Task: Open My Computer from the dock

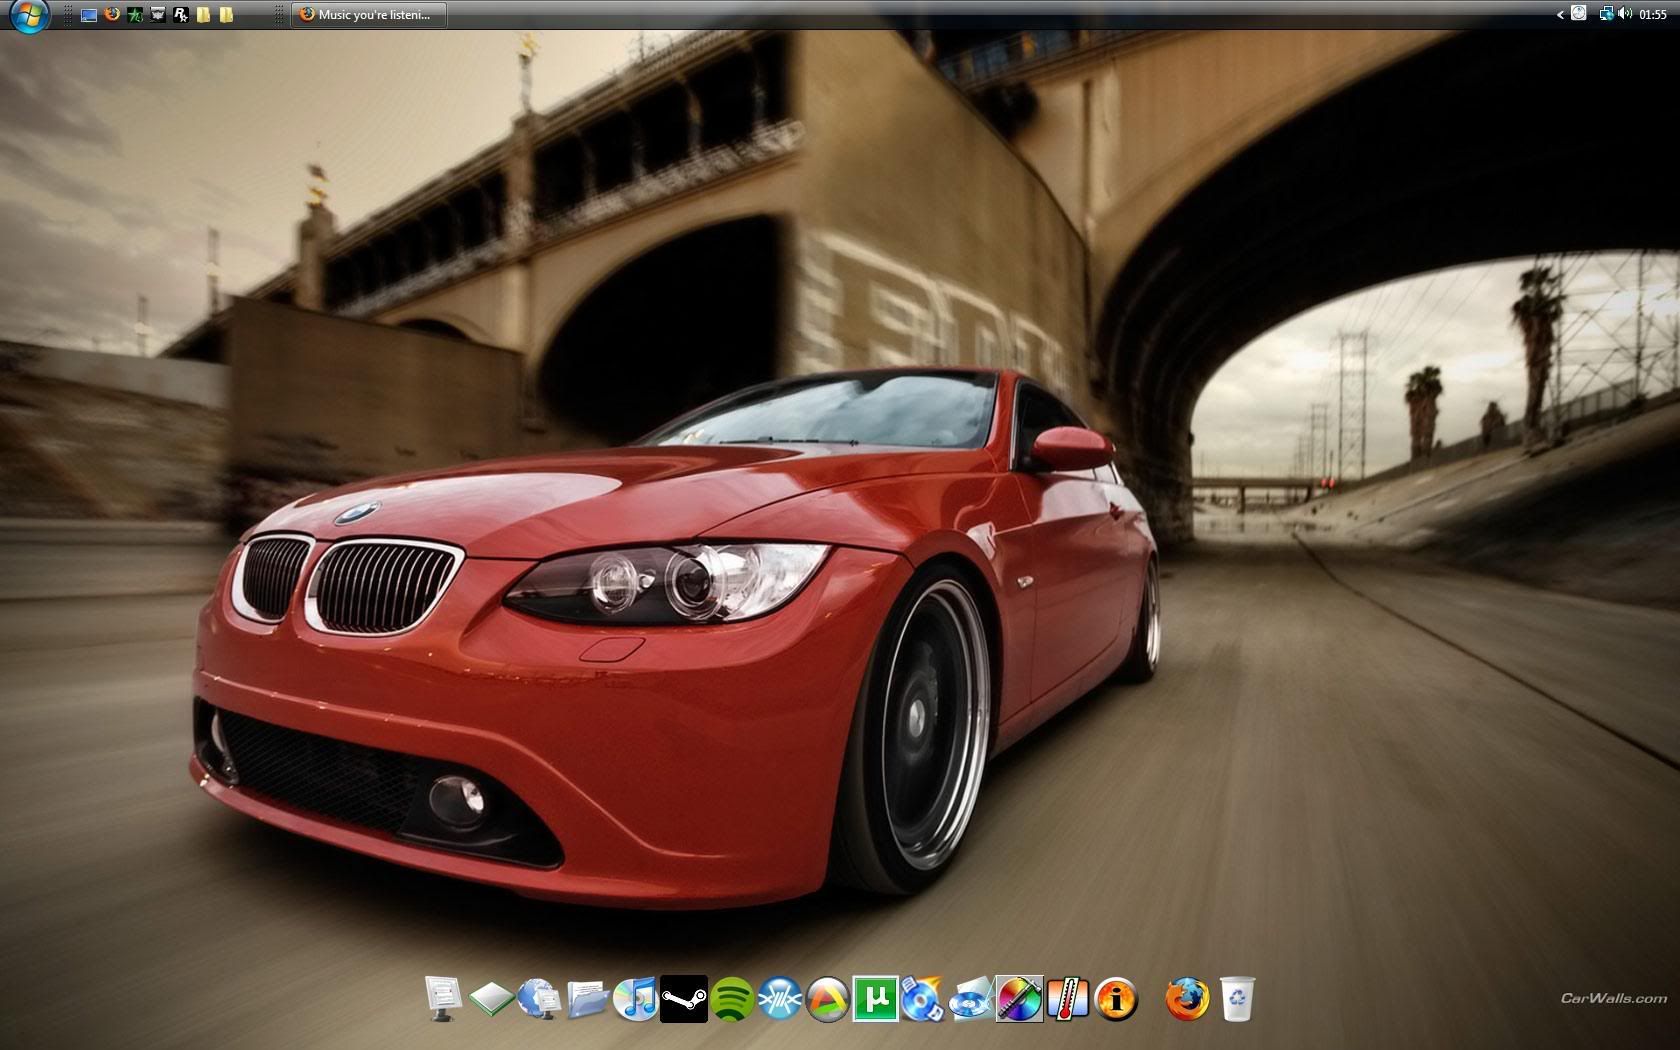Action: pos(443,999)
